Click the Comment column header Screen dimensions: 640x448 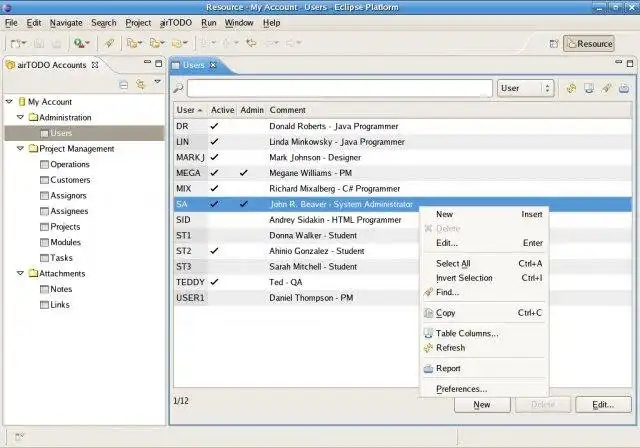pos(449,110)
